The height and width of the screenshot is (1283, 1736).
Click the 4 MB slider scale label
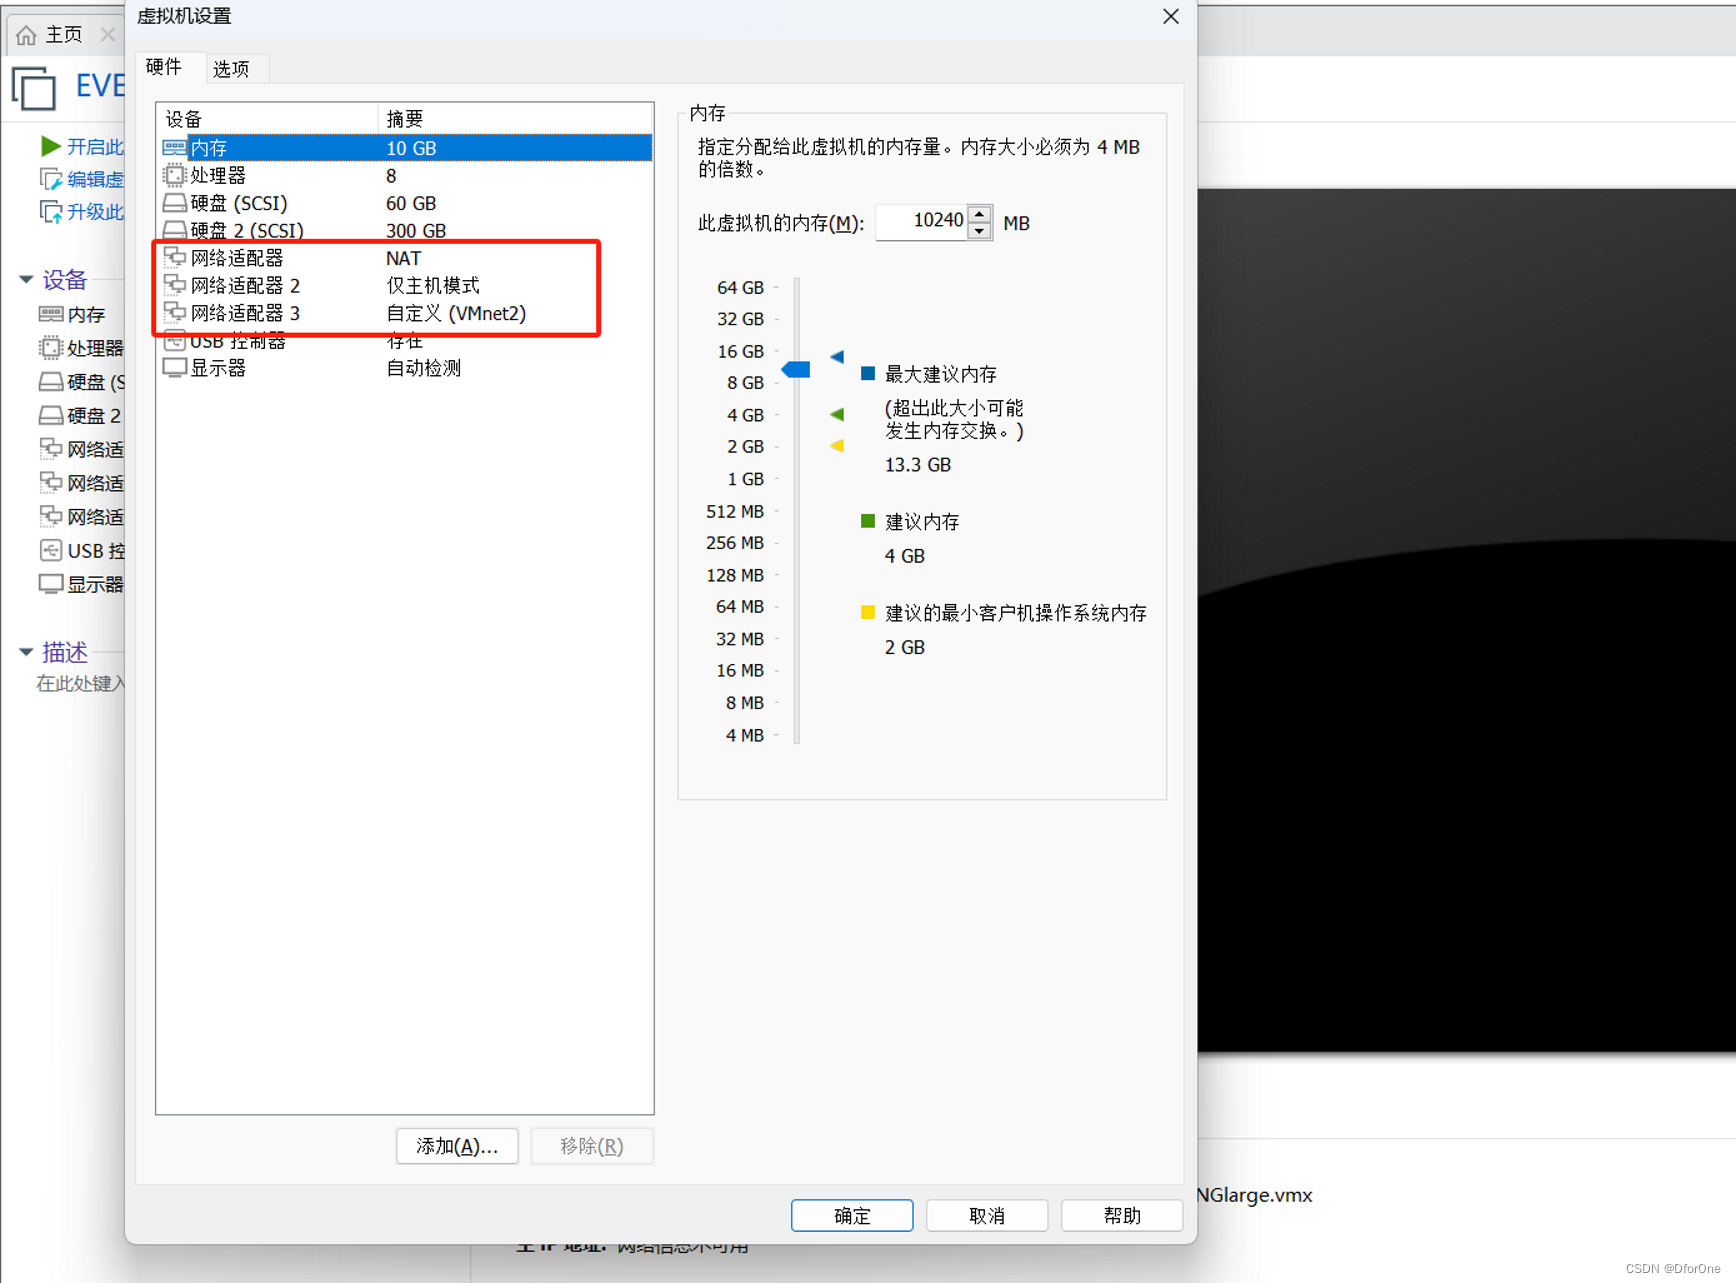(x=745, y=735)
